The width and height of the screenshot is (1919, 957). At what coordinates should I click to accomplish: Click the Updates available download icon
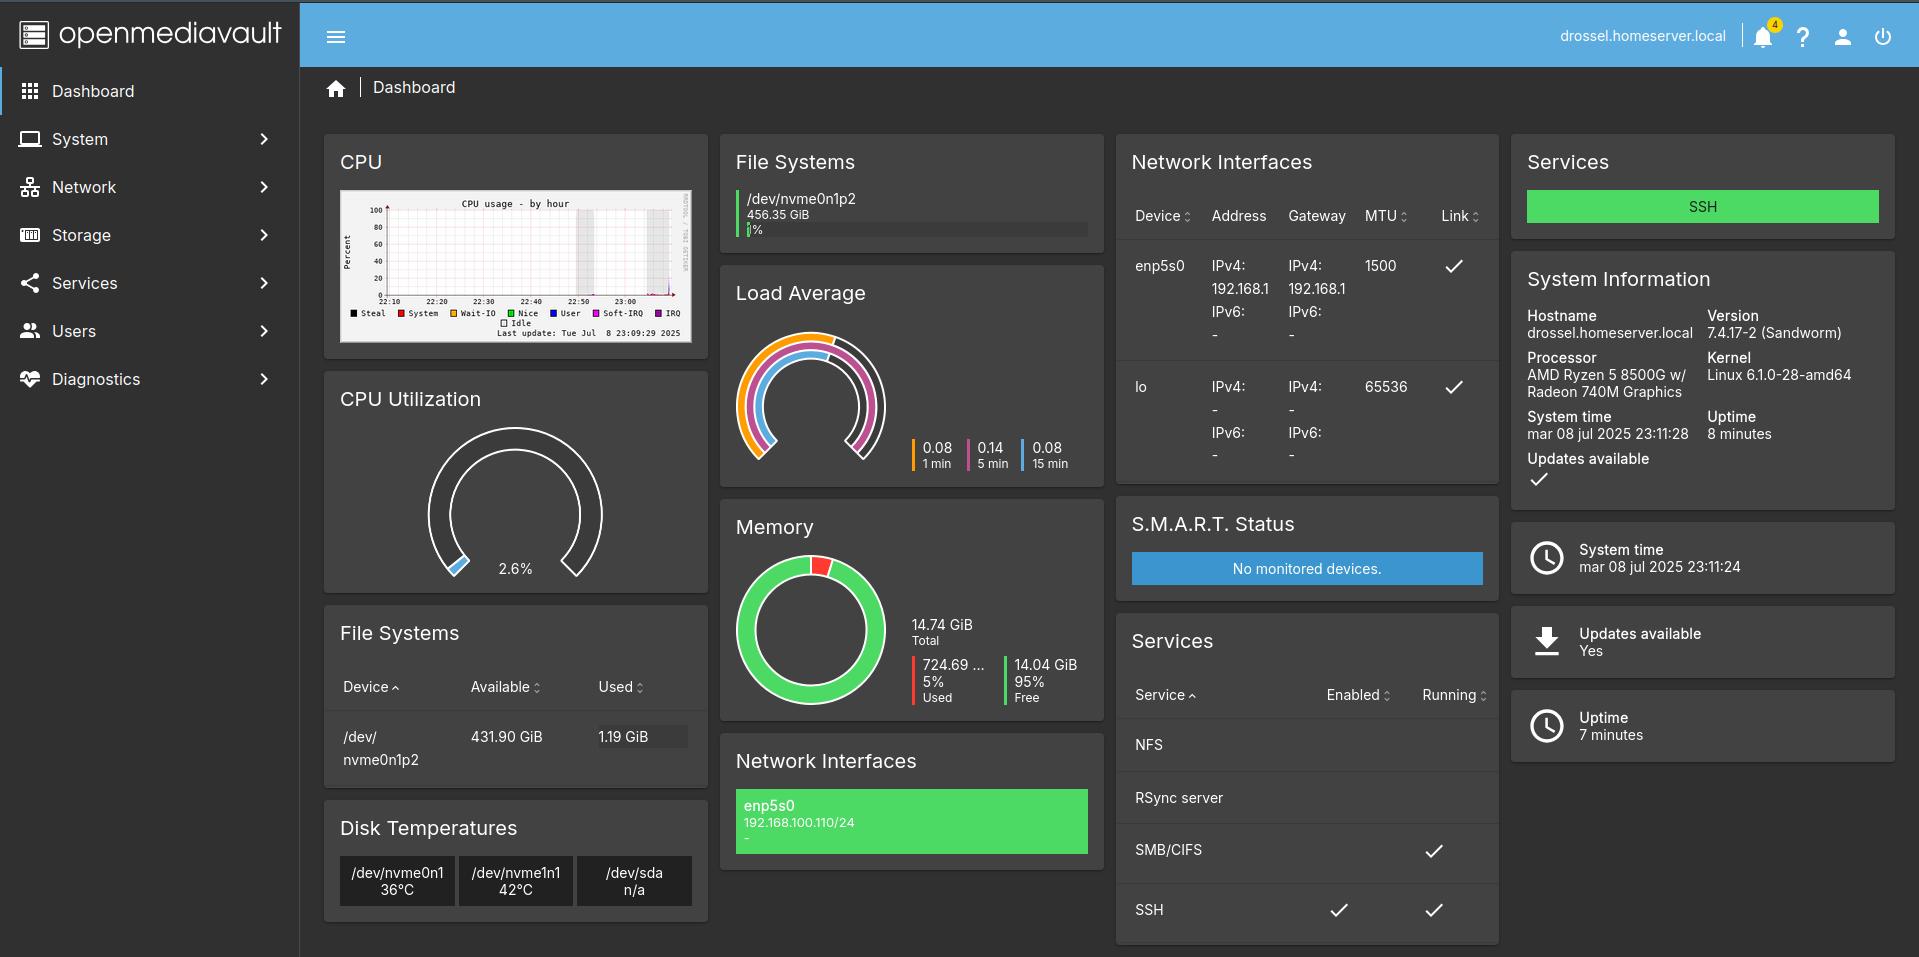pos(1546,641)
